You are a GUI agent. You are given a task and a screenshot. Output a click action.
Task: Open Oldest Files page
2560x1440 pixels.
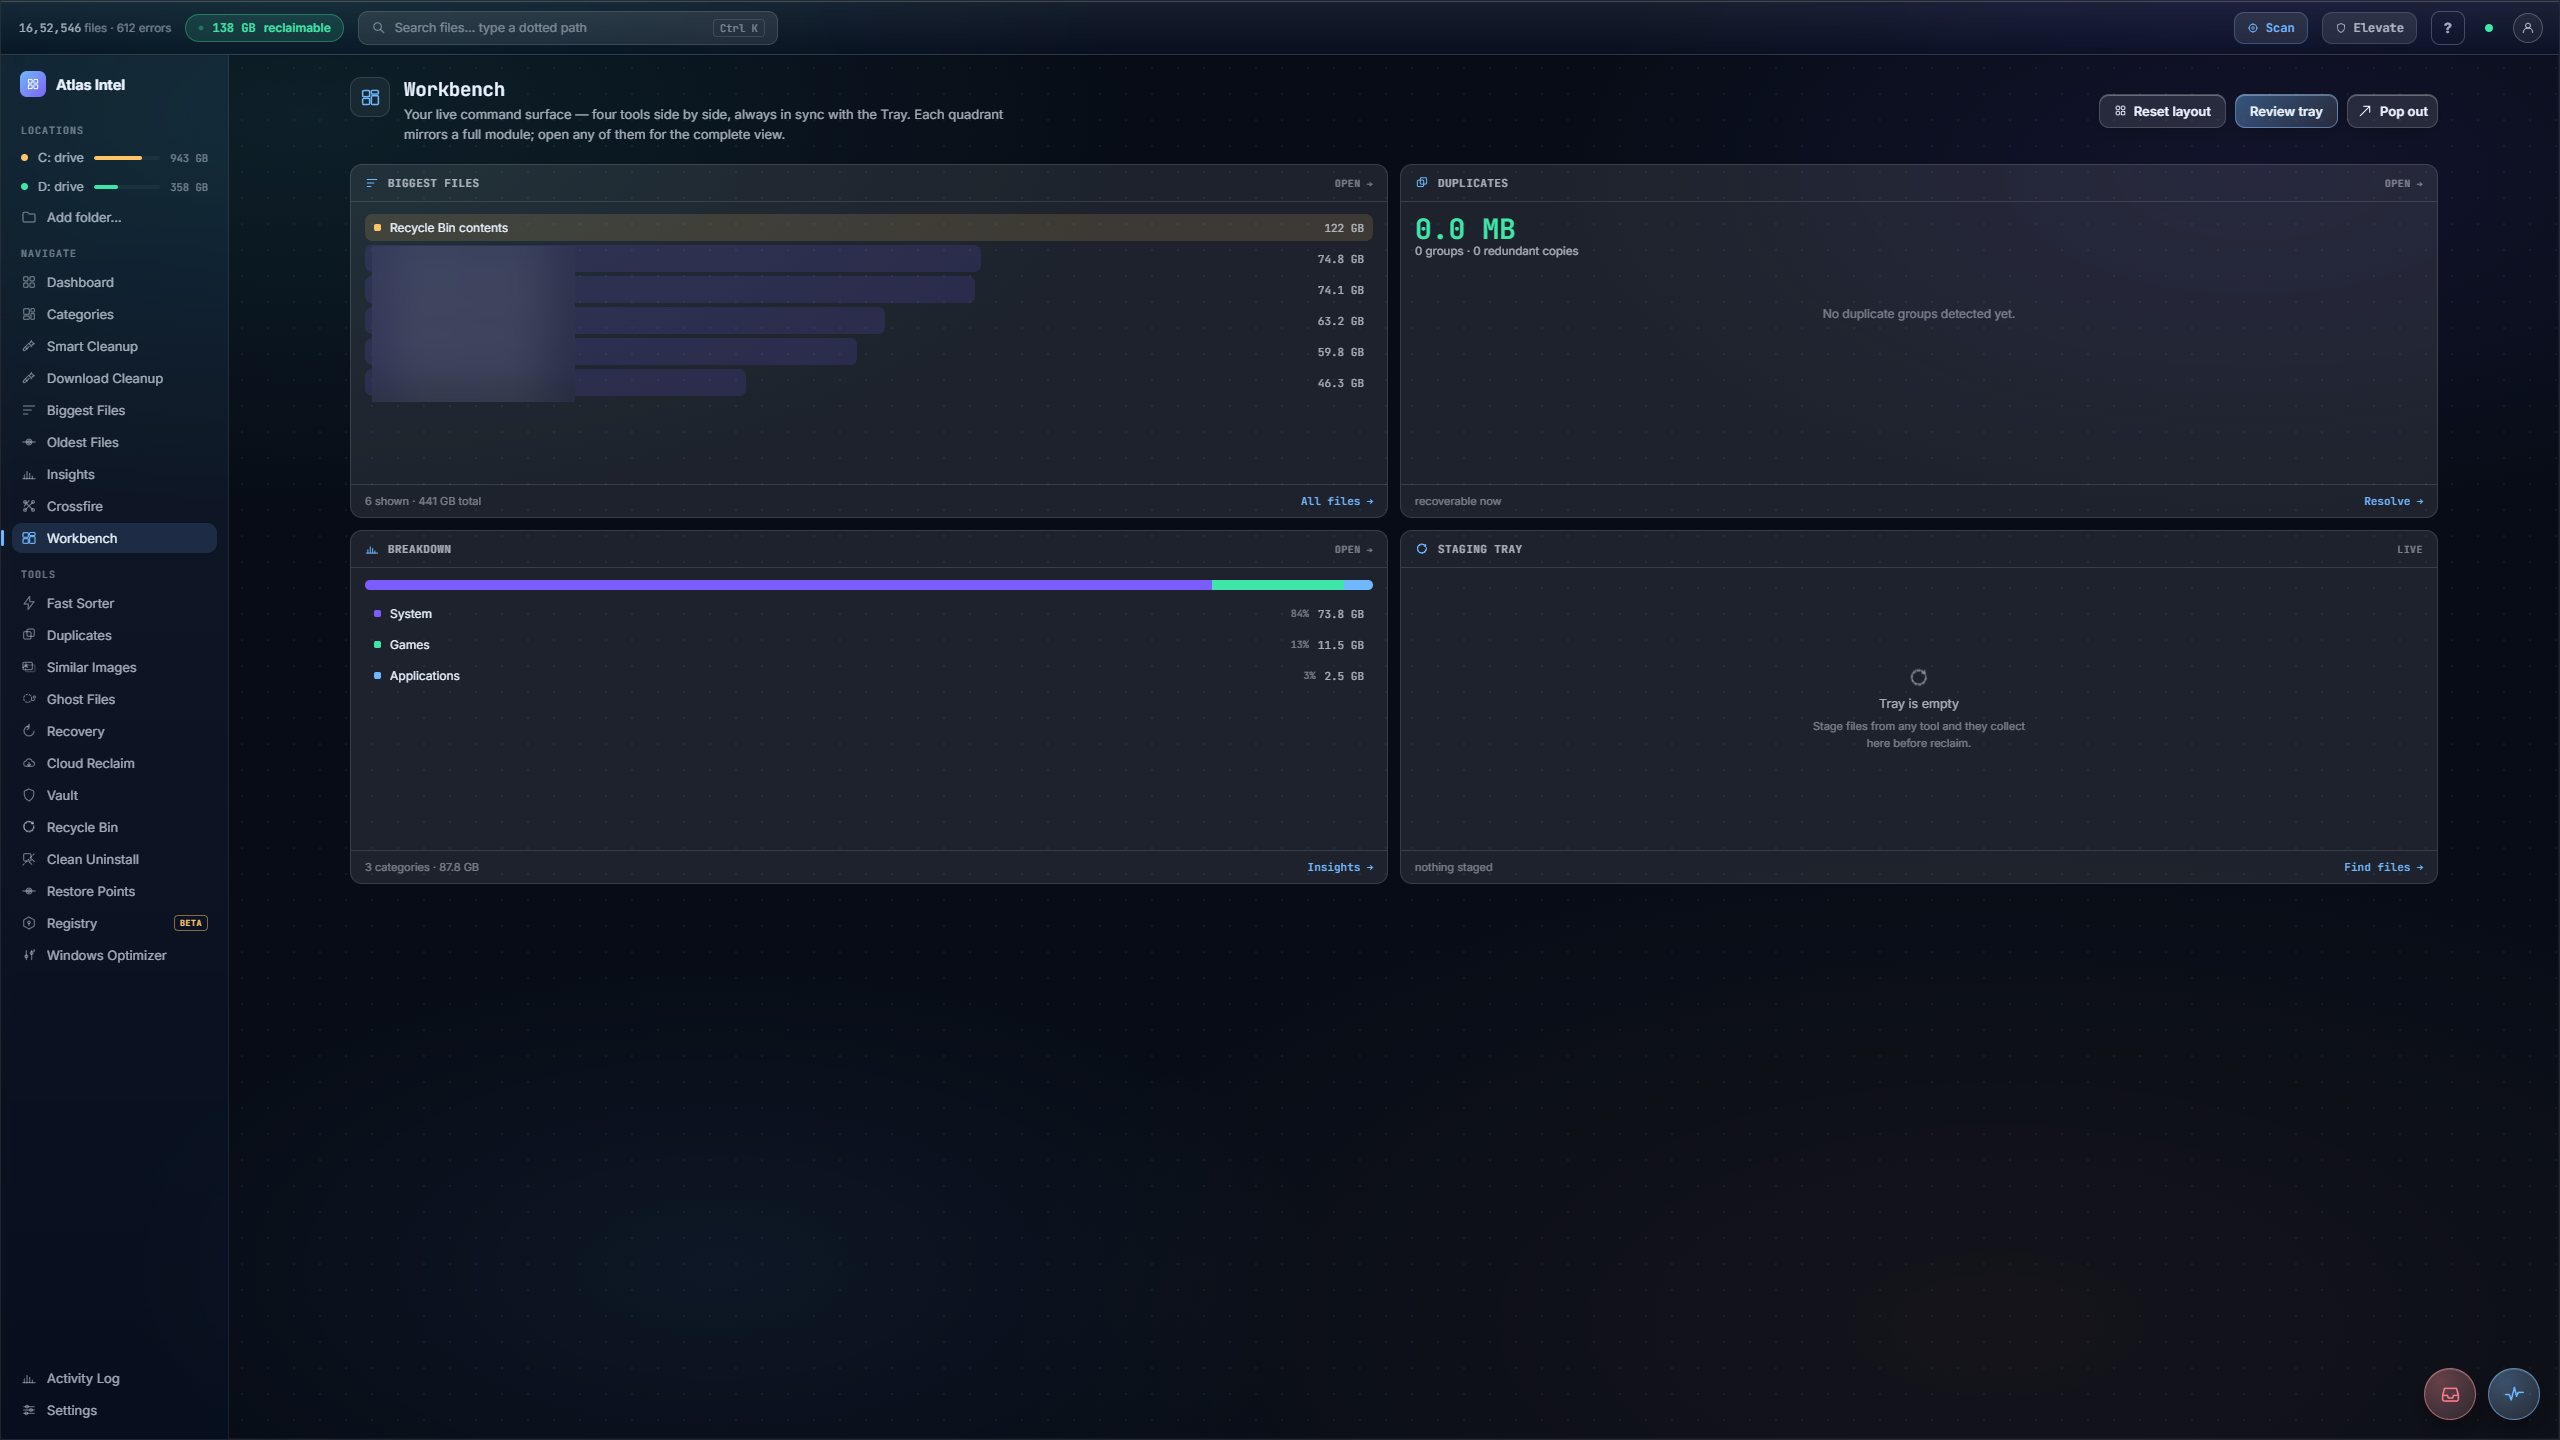(x=114, y=442)
